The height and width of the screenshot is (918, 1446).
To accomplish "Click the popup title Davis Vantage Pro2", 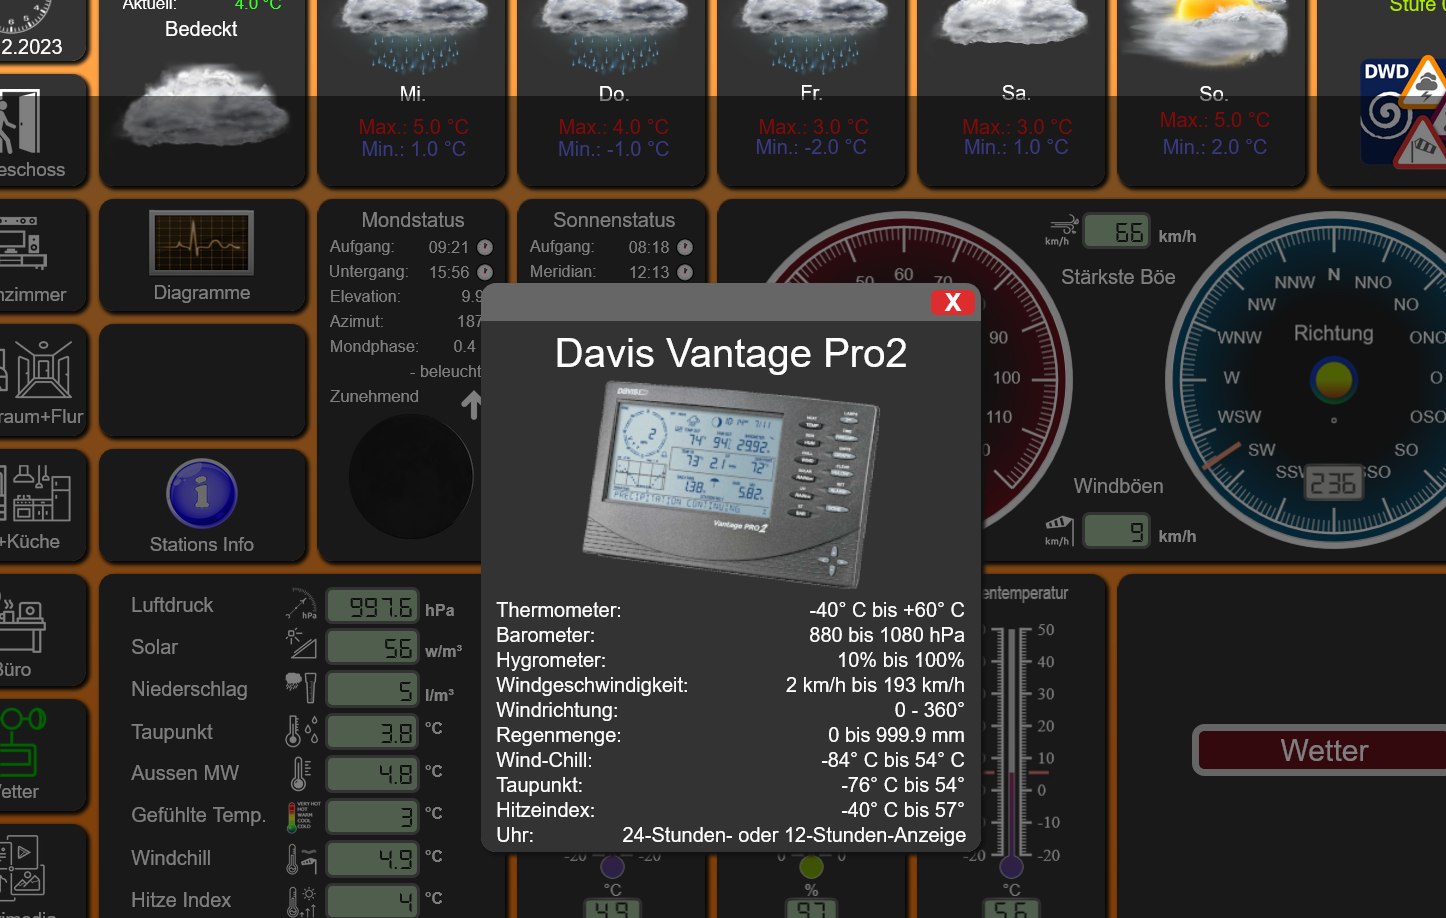I will click(731, 353).
